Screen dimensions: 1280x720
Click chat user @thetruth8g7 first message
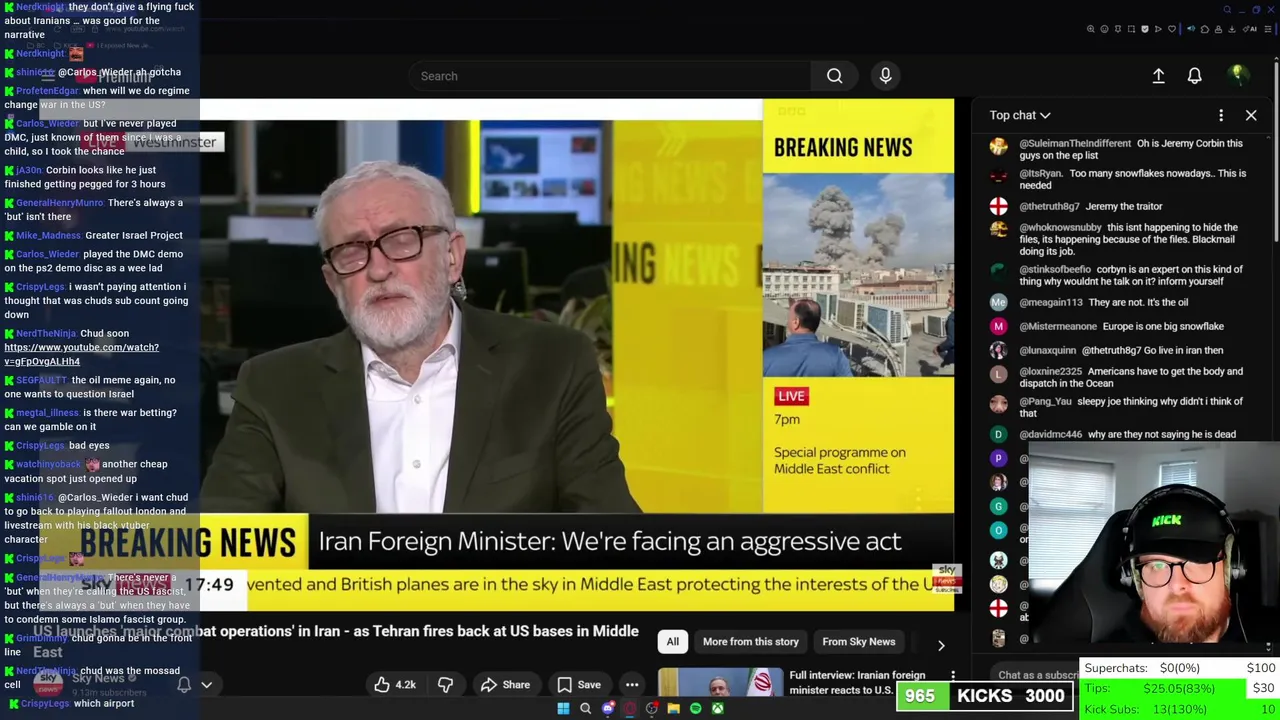pyautogui.click(x=1050, y=206)
